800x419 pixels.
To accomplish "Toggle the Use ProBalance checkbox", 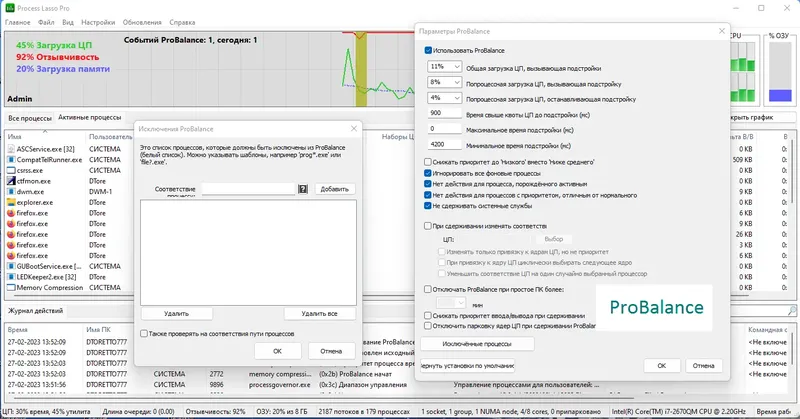I will (x=428, y=51).
